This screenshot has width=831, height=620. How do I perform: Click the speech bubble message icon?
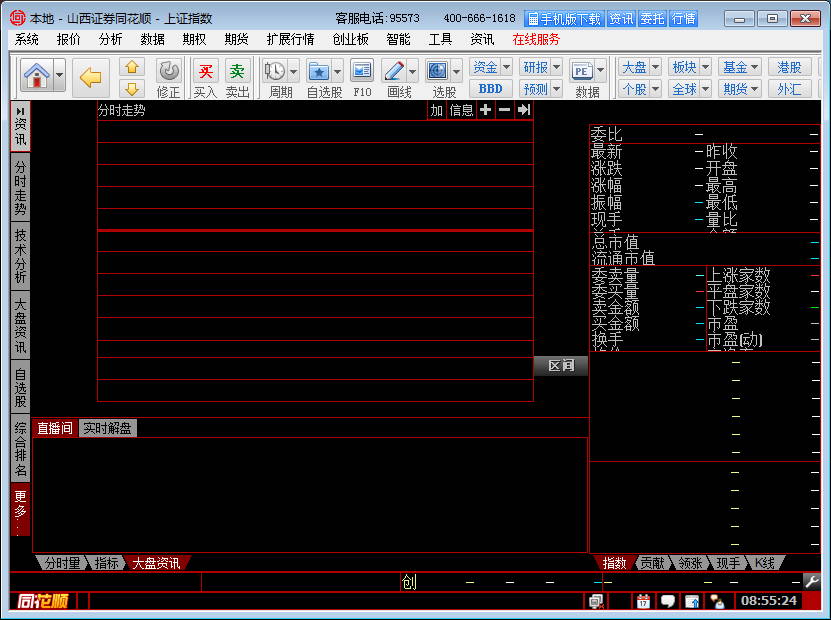[667, 601]
